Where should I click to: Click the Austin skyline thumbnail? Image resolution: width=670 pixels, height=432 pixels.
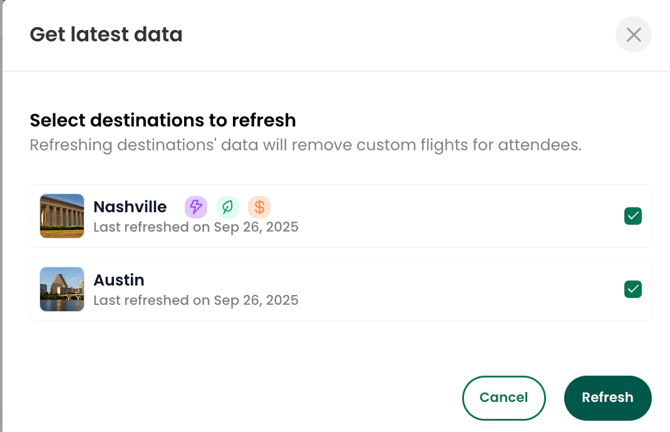click(62, 289)
